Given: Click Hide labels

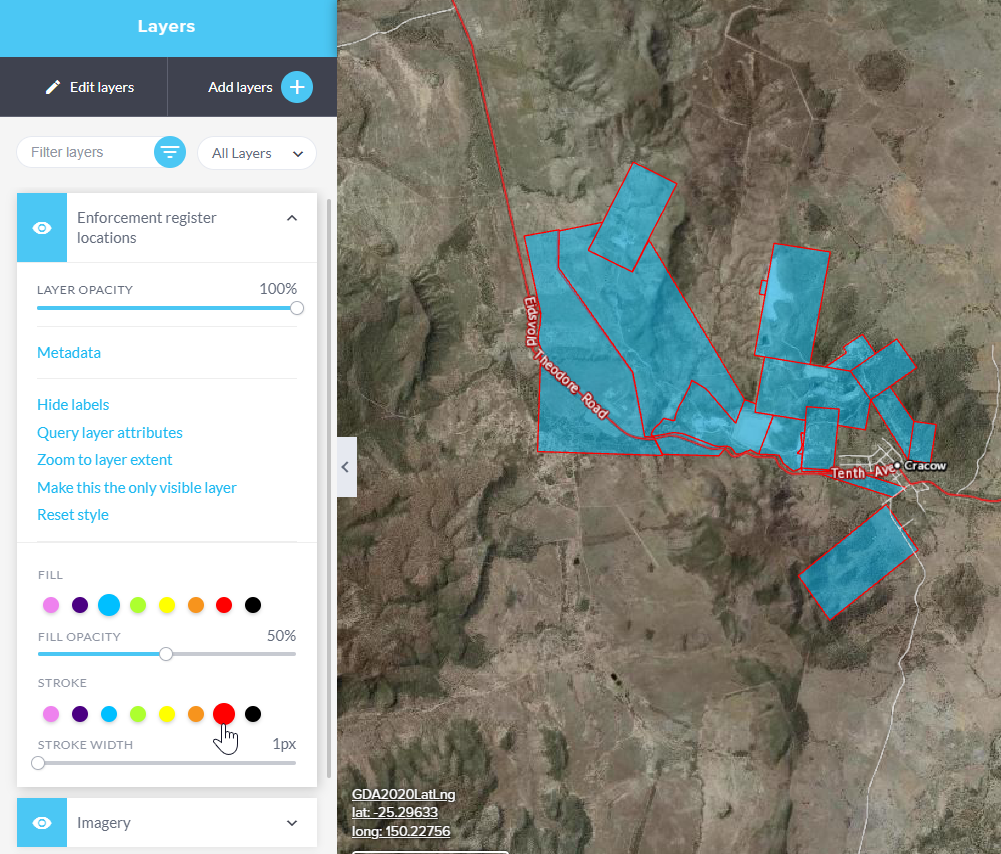Looking at the screenshot, I should pos(73,405).
